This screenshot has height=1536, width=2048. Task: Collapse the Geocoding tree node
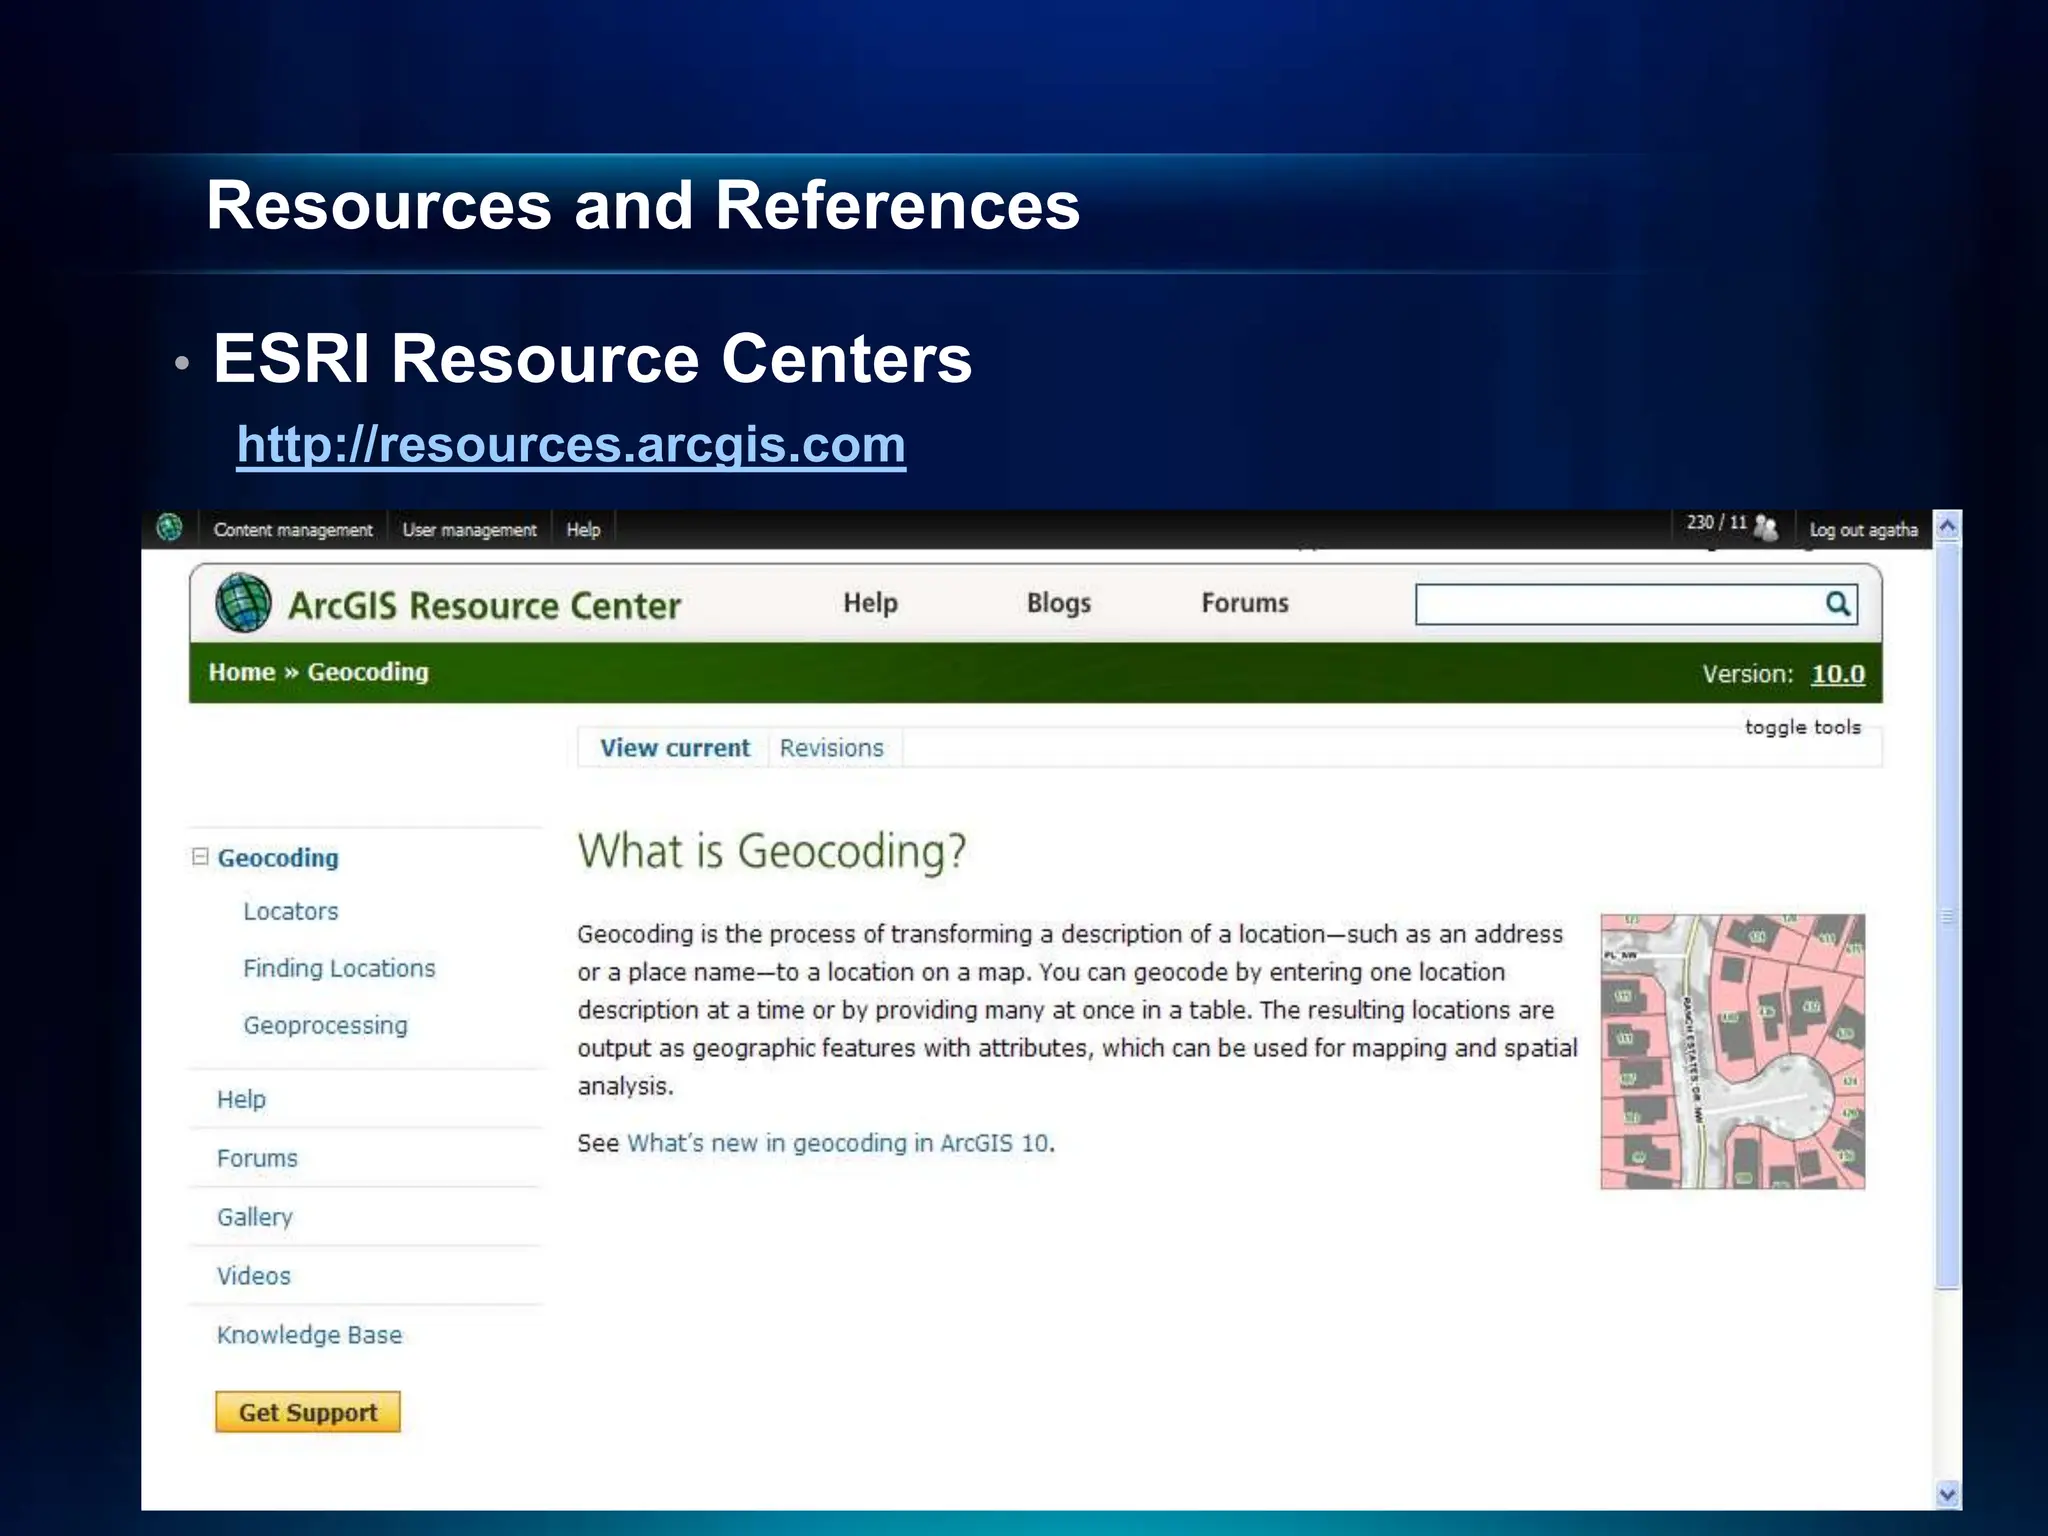pyautogui.click(x=200, y=857)
